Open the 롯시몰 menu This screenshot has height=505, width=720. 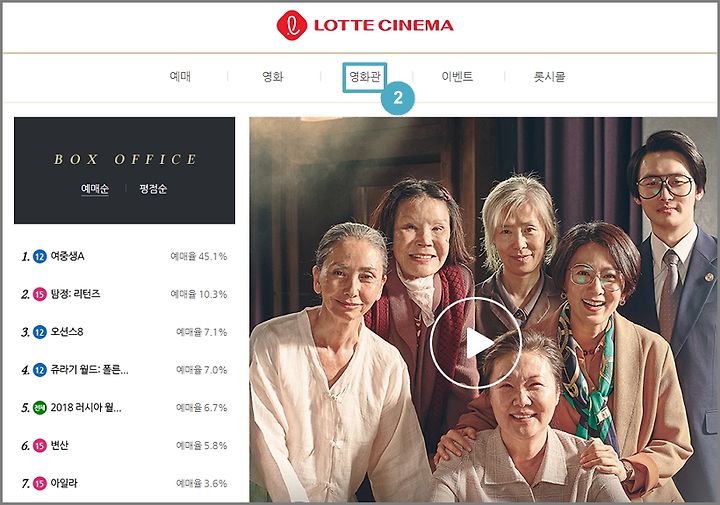549,76
